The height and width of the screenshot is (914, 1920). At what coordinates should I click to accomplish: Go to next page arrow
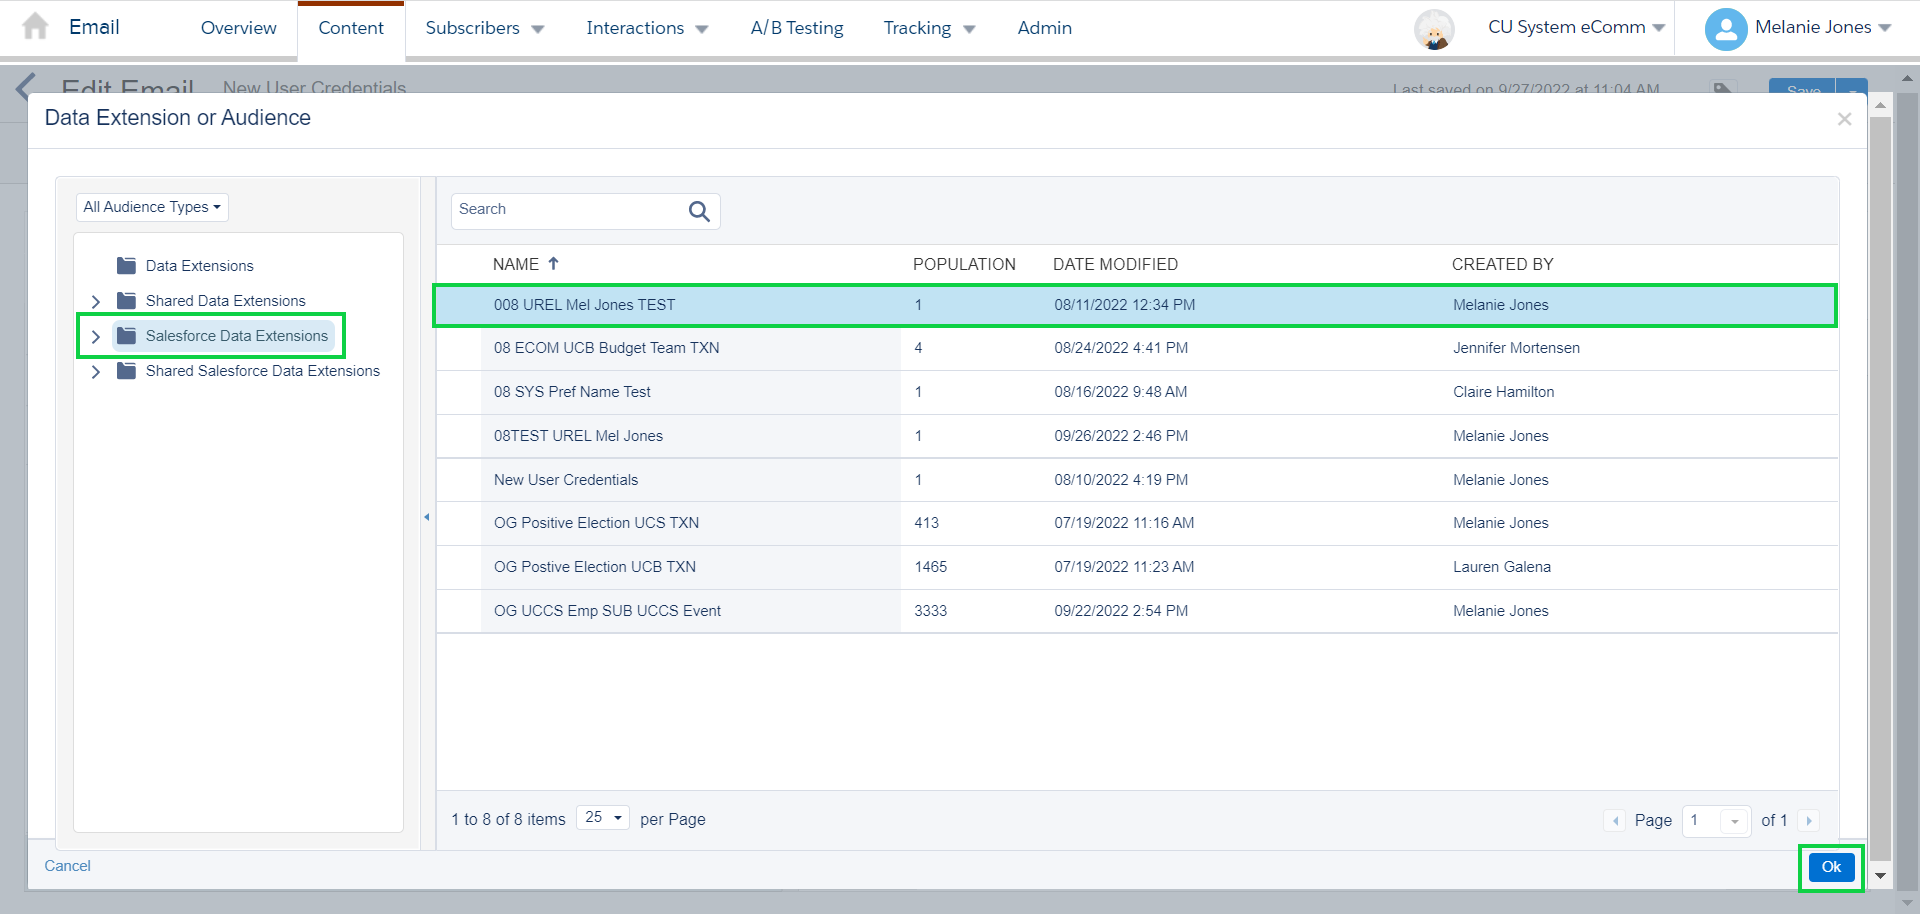coord(1808,821)
